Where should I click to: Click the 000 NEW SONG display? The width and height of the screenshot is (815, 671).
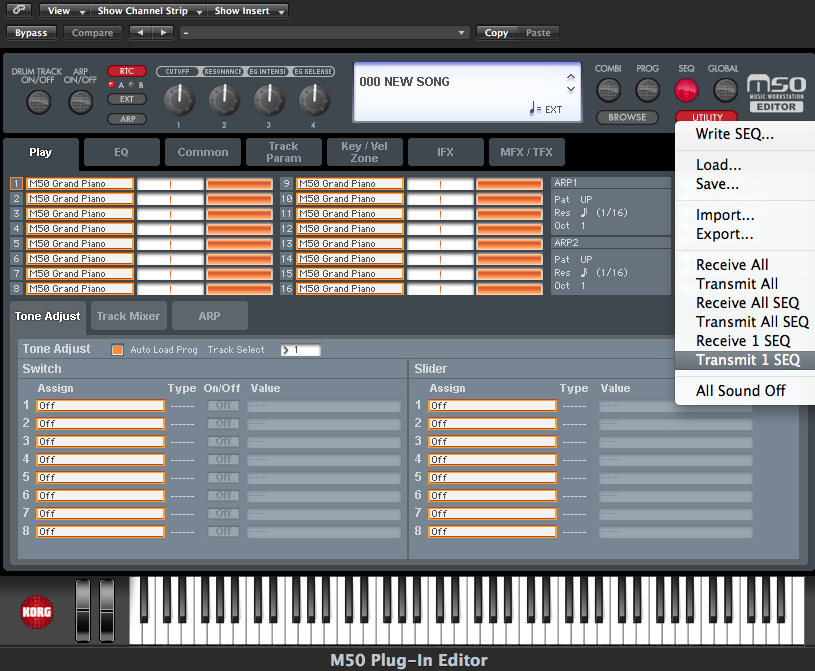(467, 93)
